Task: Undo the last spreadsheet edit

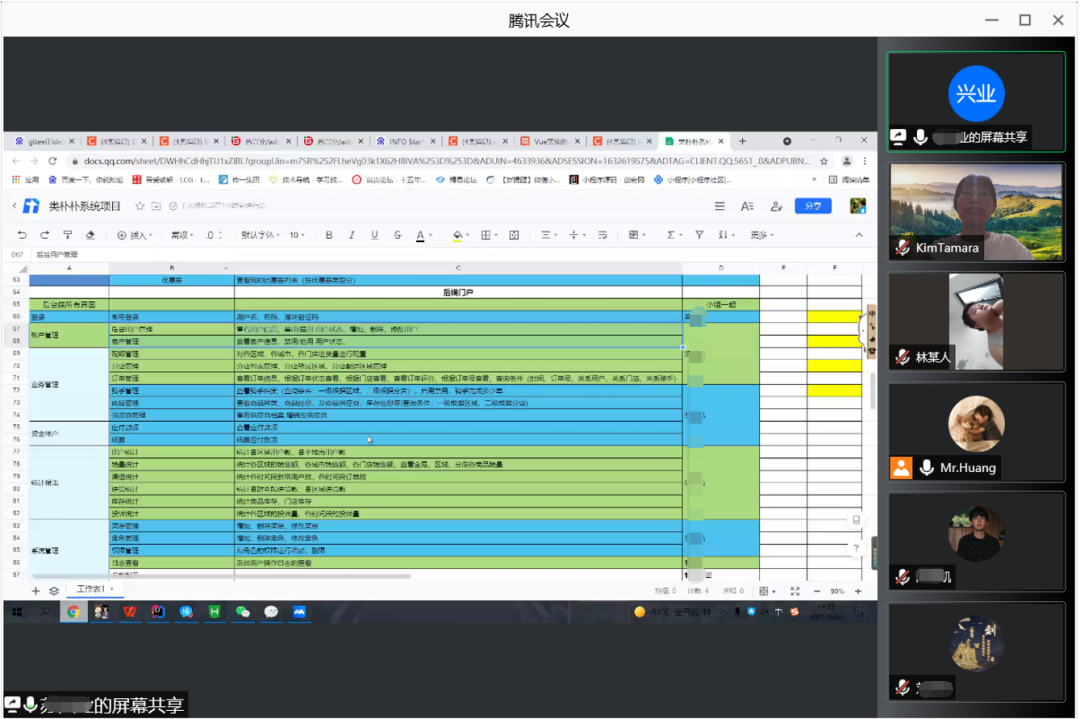Action: tap(22, 235)
